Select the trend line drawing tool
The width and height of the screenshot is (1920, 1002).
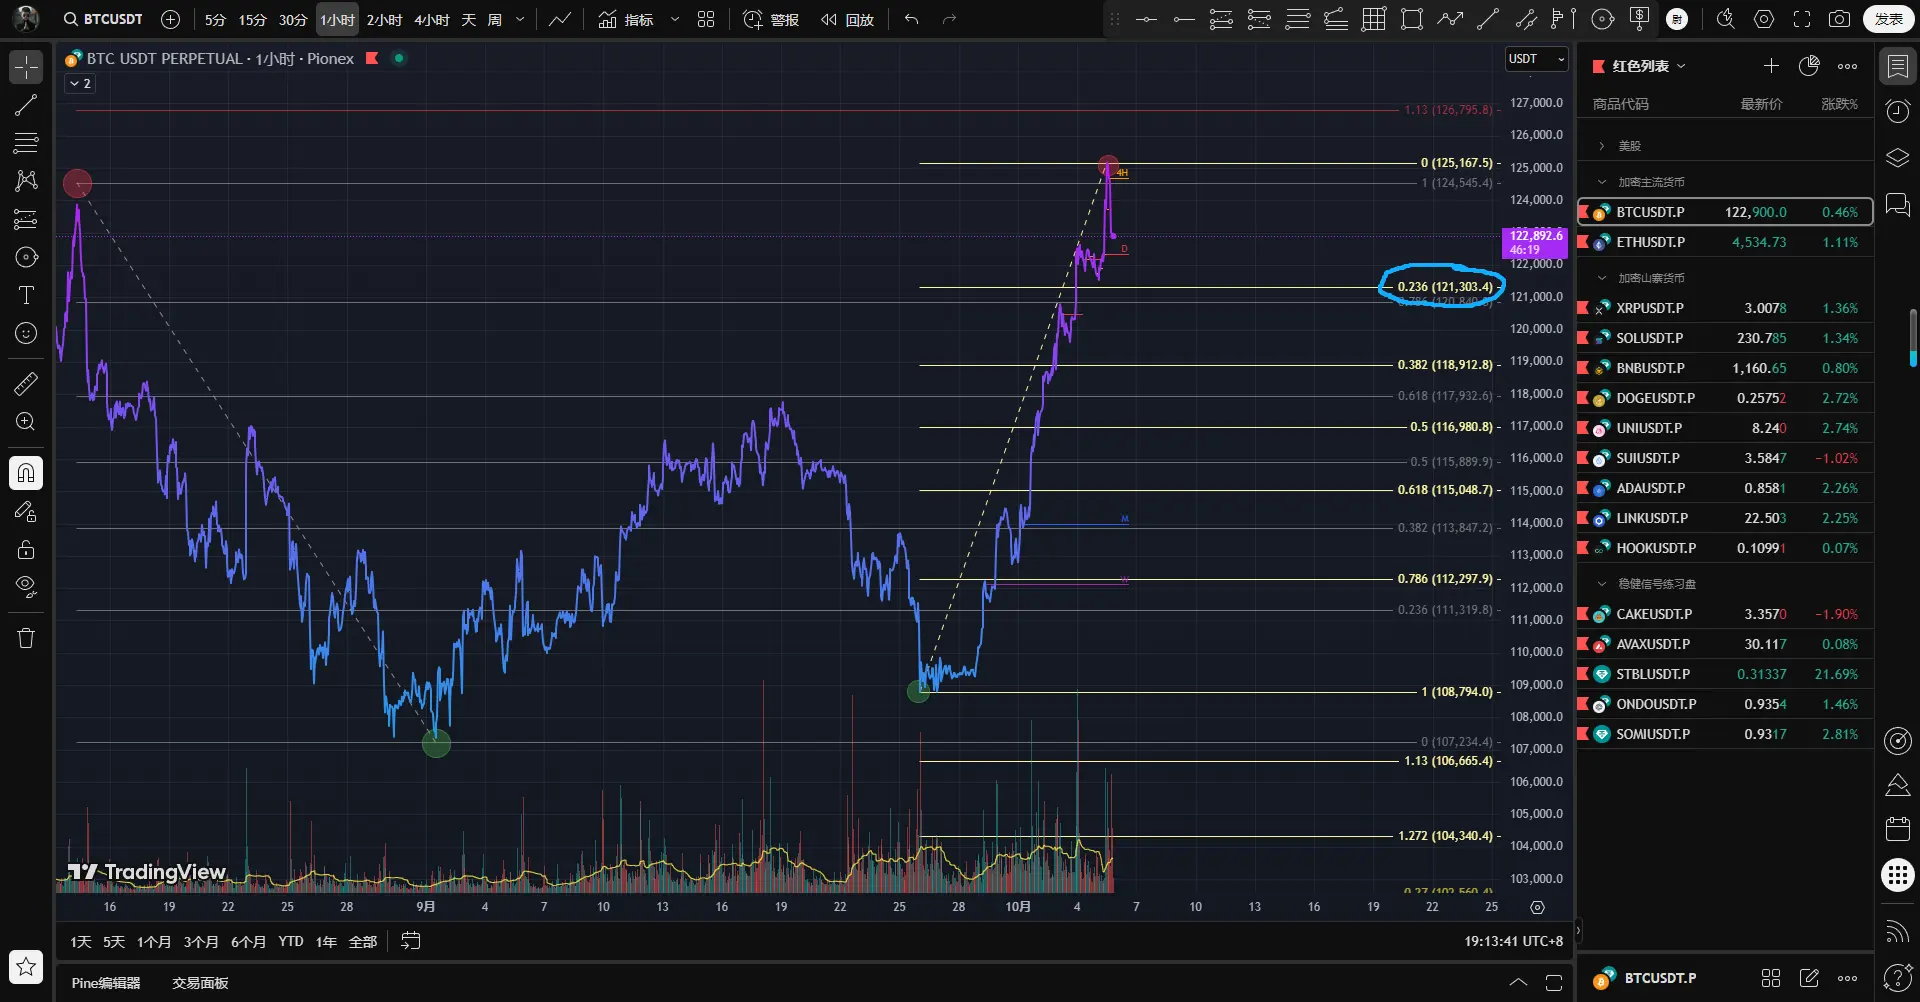tap(26, 105)
